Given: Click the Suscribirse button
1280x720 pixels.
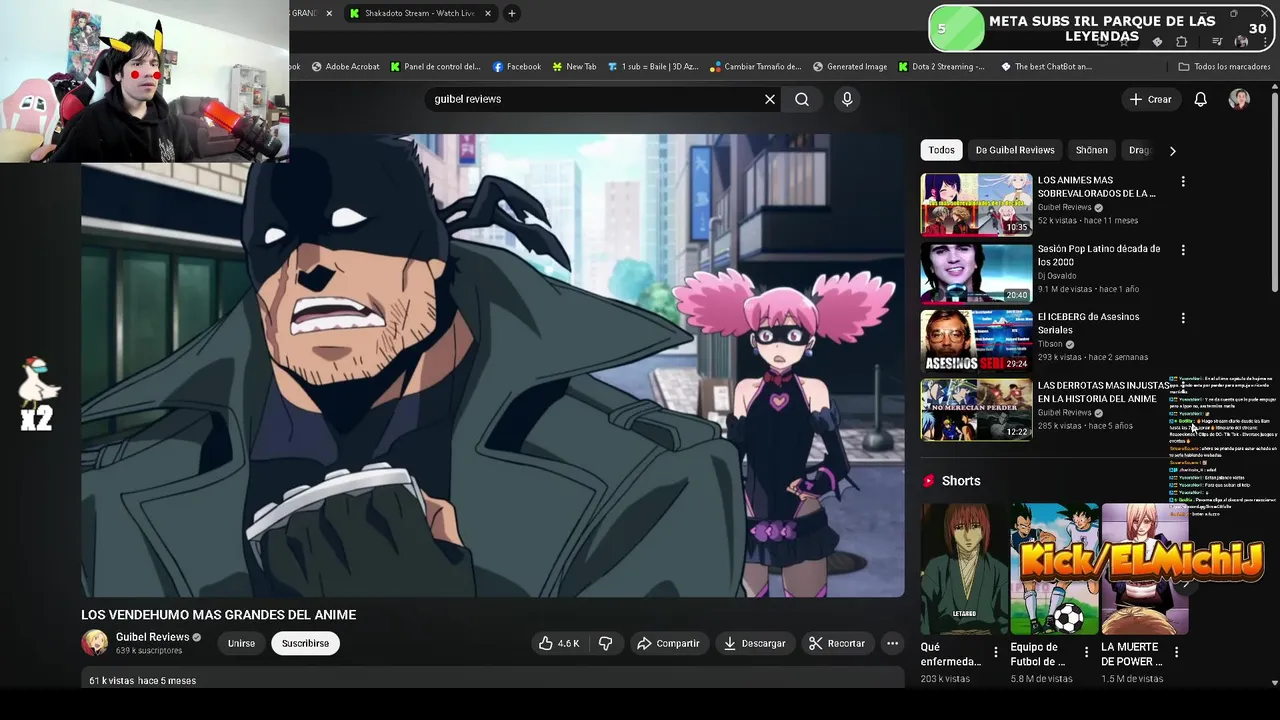Looking at the screenshot, I should click(305, 643).
